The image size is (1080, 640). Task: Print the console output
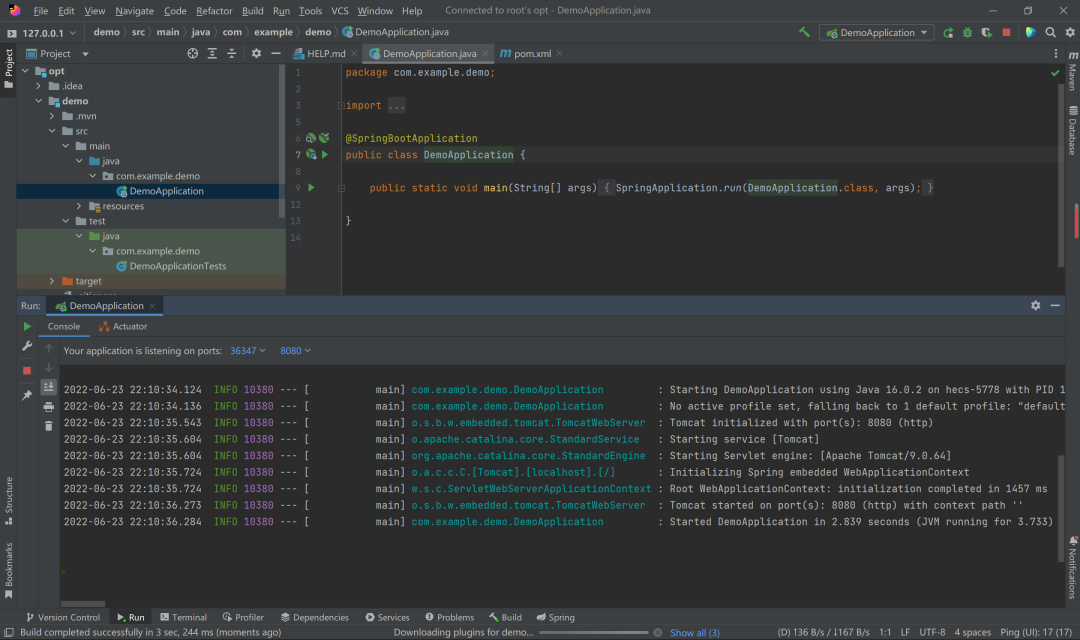pos(48,406)
